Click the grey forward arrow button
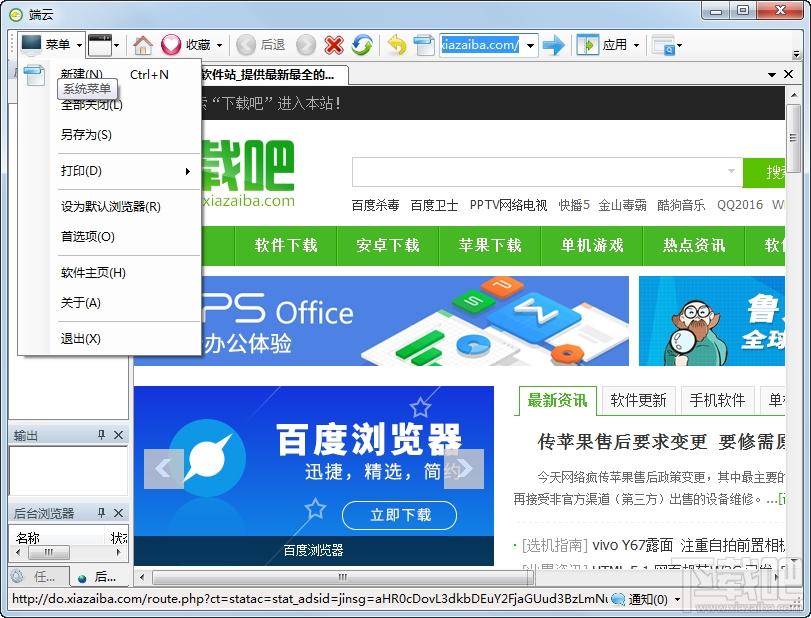 pos(306,45)
